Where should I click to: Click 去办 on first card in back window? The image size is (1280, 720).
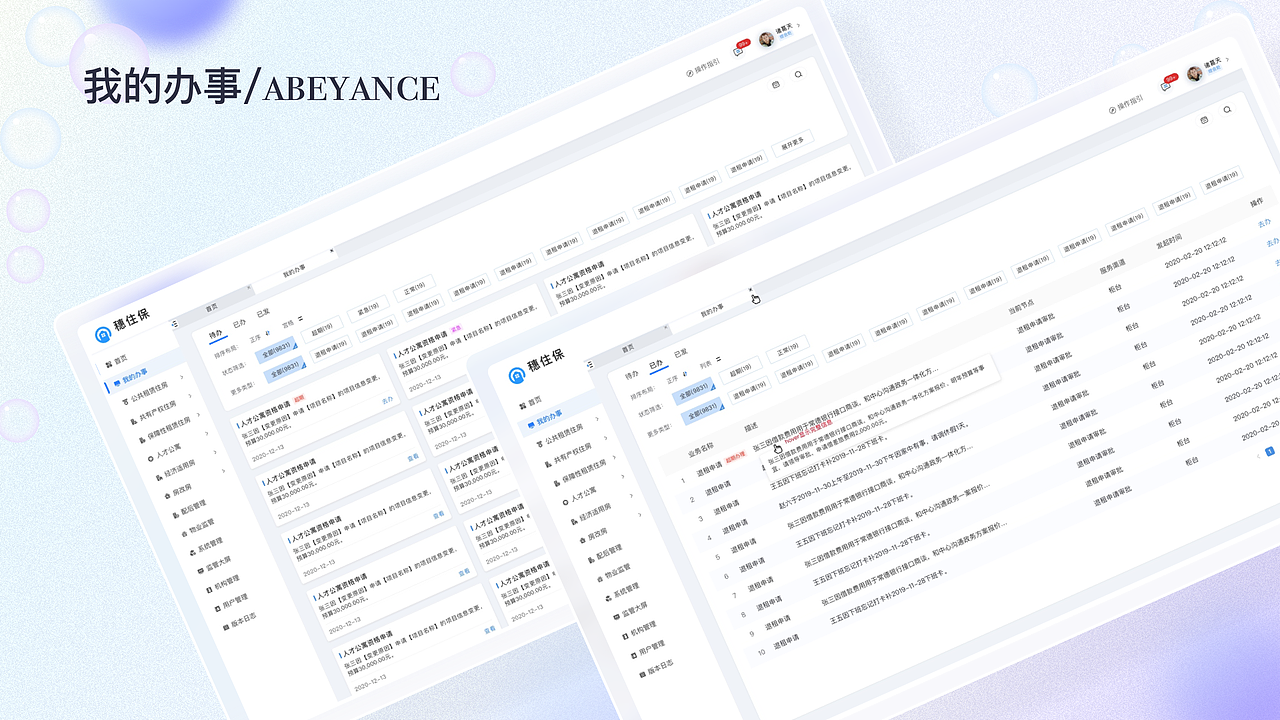tap(387, 400)
